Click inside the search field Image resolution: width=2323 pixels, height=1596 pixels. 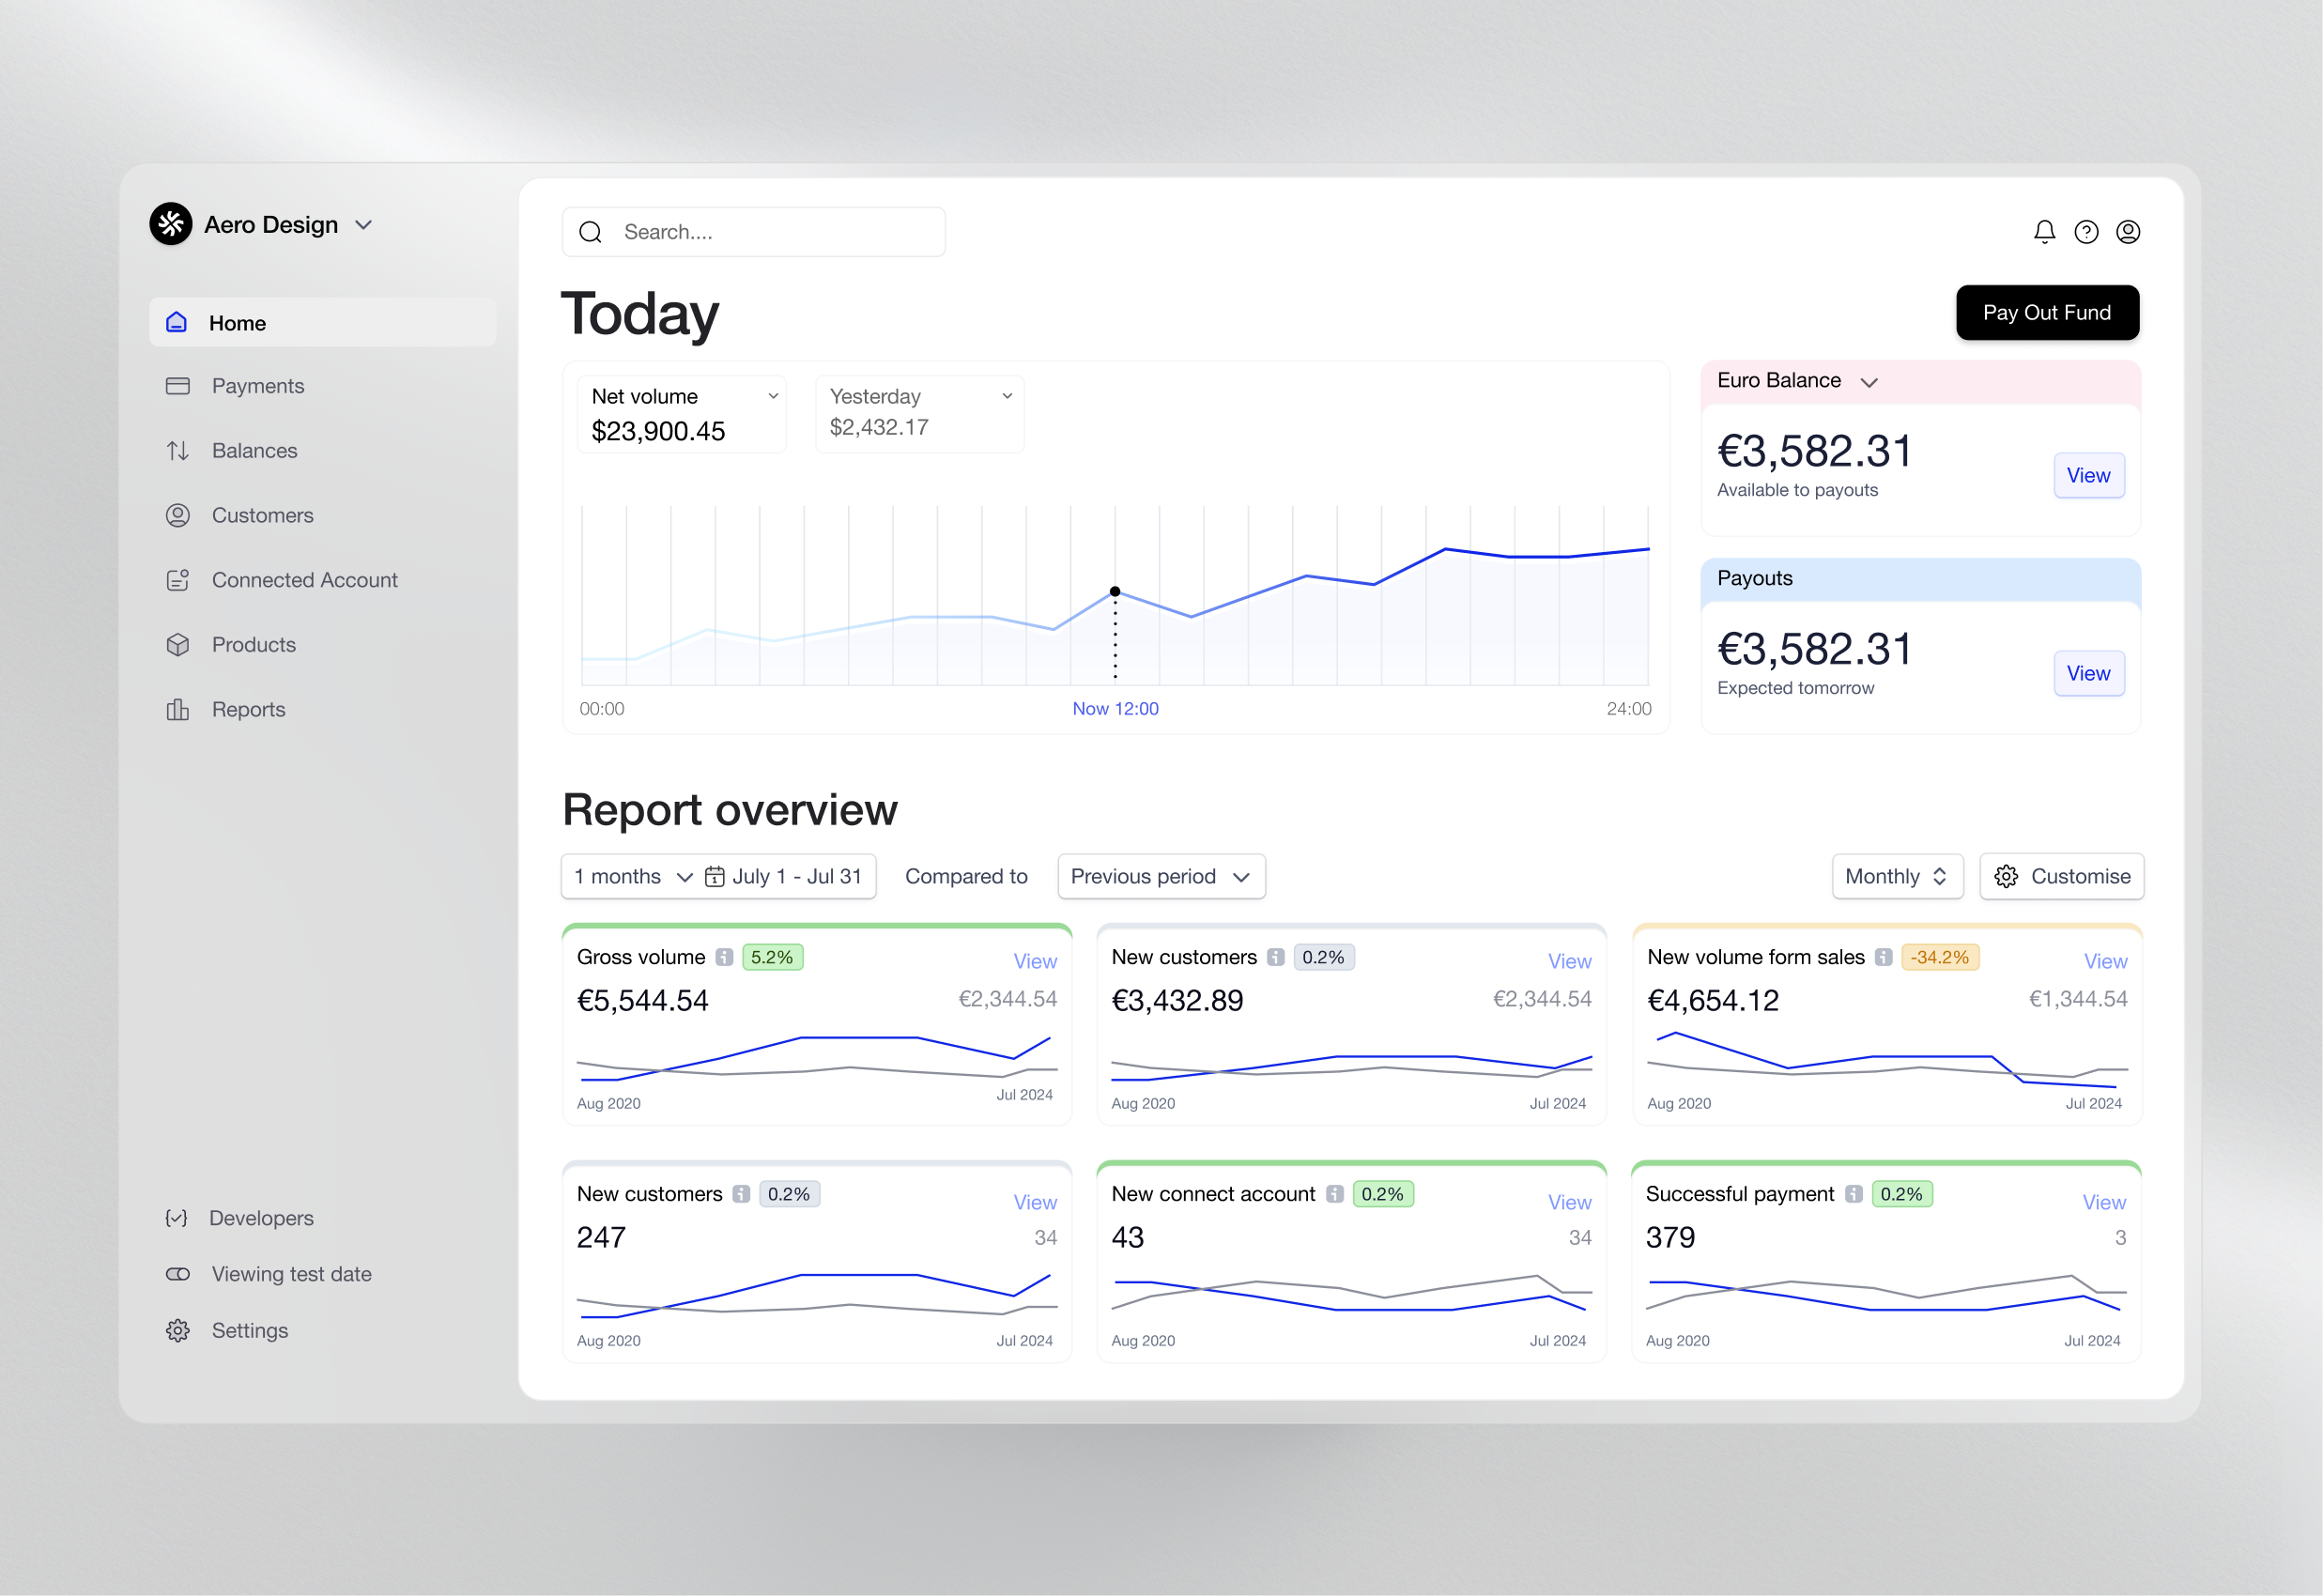coord(753,231)
